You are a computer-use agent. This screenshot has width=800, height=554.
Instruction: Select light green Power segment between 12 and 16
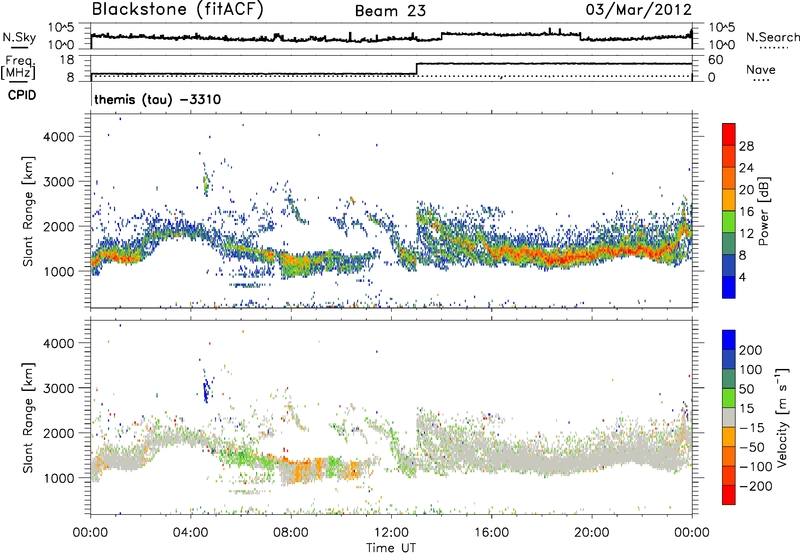coord(729,222)
